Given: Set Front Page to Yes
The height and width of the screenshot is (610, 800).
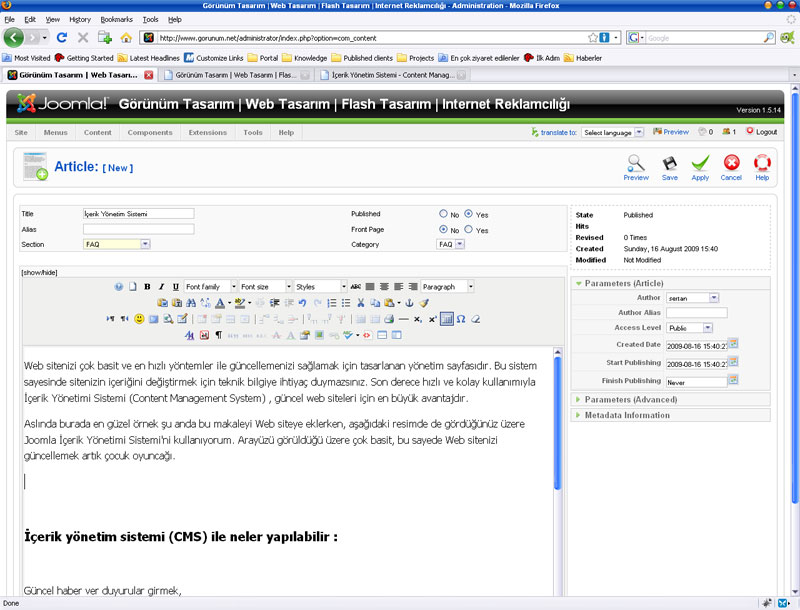Looking at the screenshot, I should pyautogui.click(x=468, y=230).
